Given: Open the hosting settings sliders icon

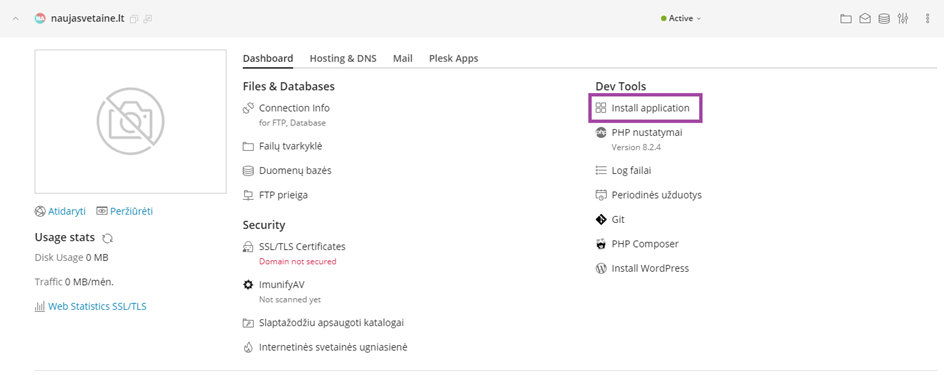Looking at the screenshot, I should click(902, 19).
